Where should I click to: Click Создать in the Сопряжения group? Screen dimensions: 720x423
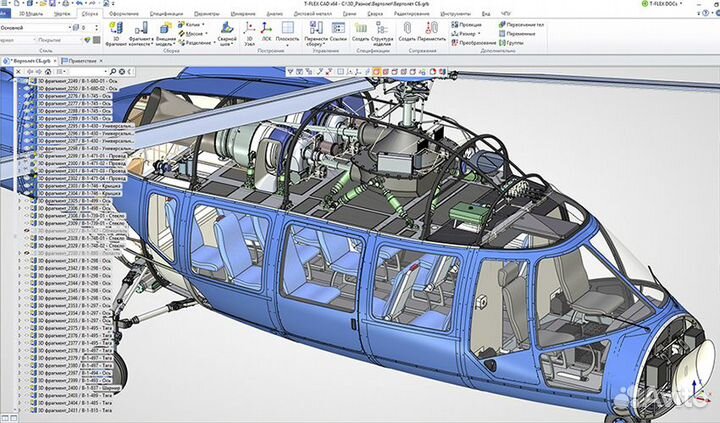click(407, 33)
